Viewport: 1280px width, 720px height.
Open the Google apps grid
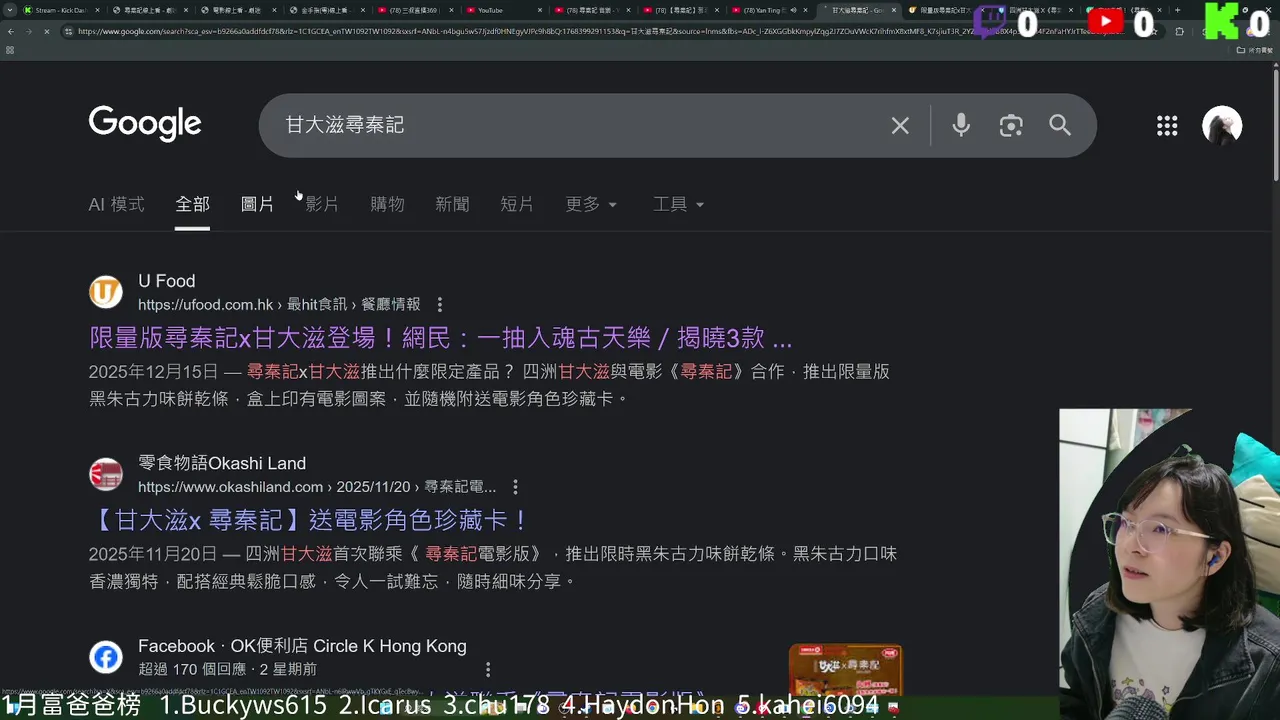coord(1167,125)
